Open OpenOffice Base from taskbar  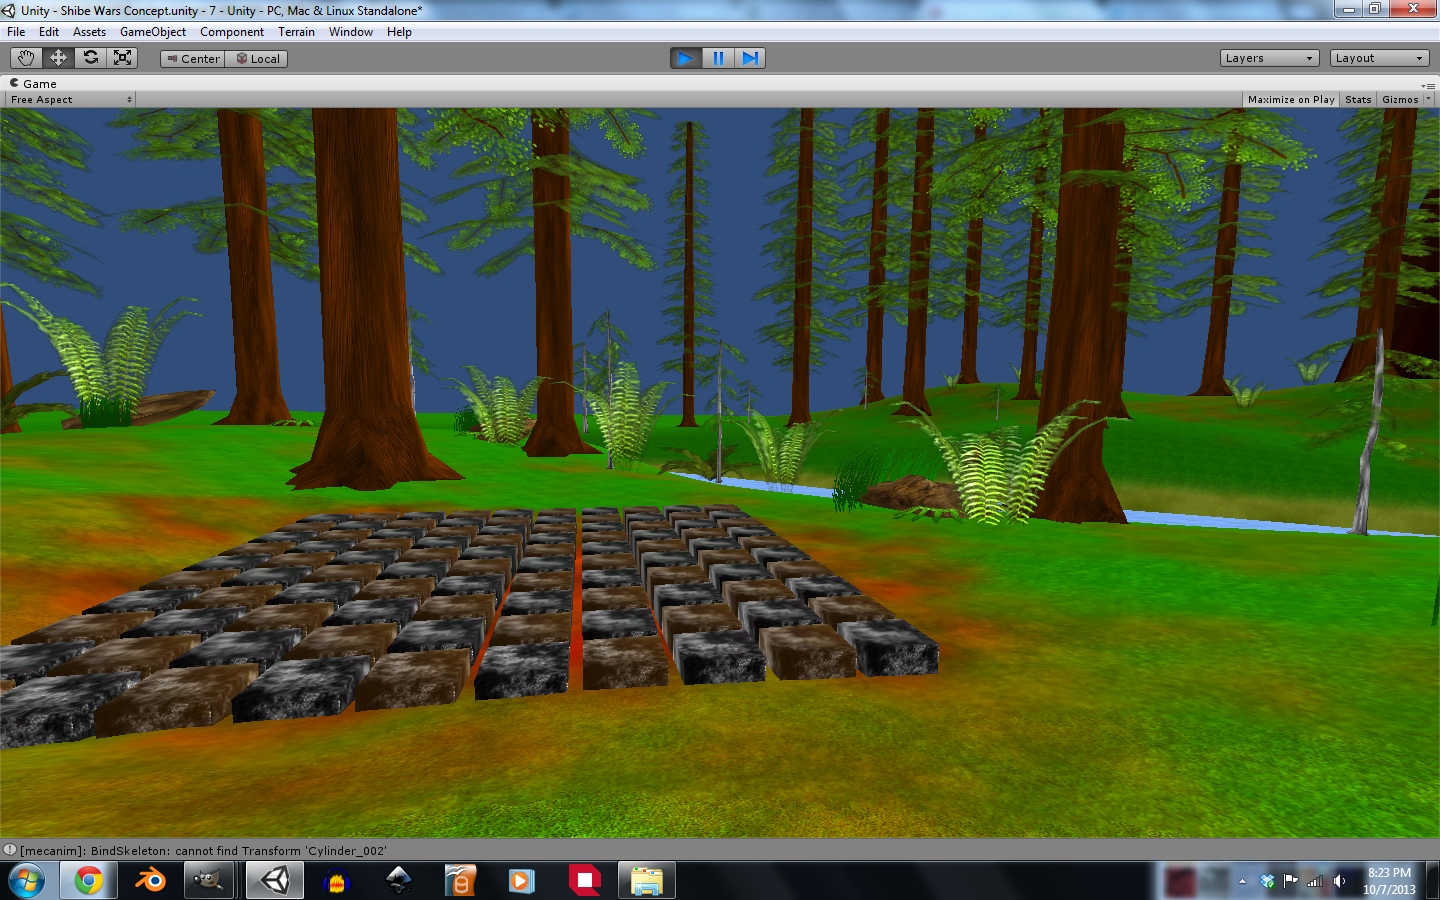tap(460, 881)
